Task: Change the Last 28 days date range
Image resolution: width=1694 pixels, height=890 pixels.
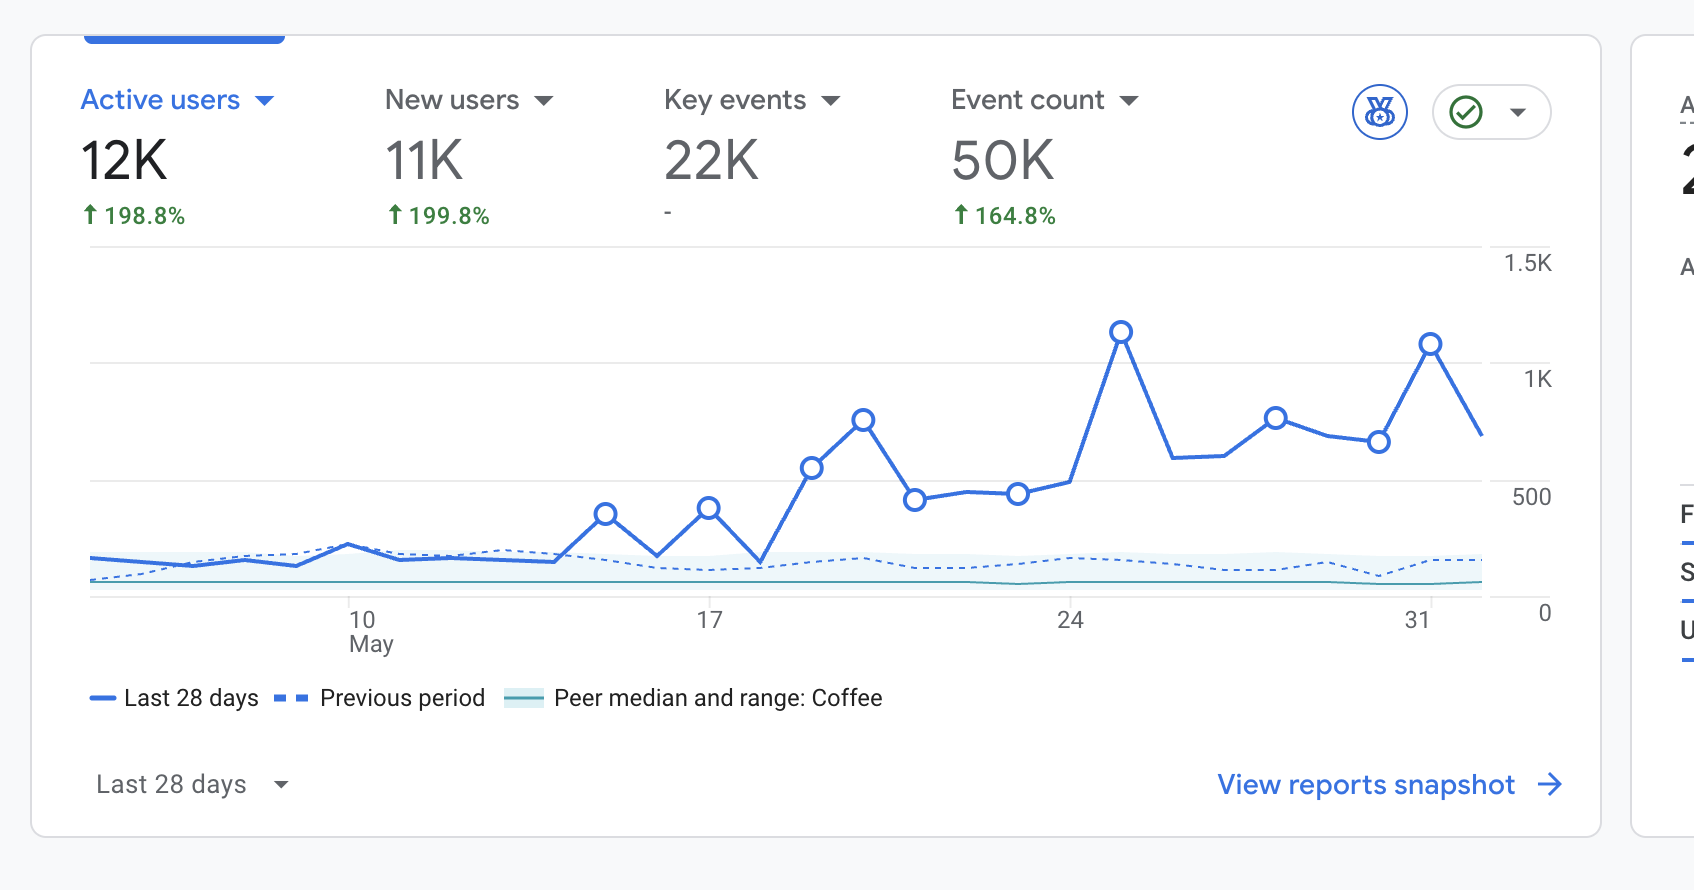Action: pyautogui.click(x=192, y=784)
